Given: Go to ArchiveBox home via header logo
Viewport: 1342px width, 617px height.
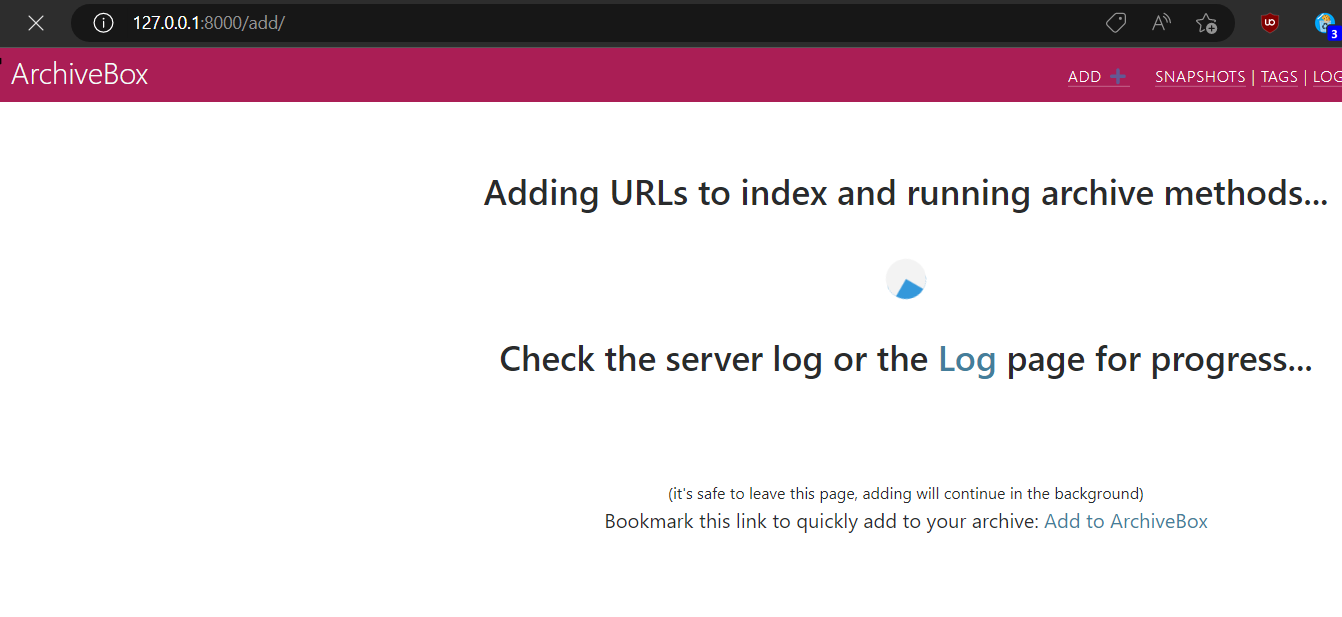Looking at the screenshot, I should tap(80, 75).
